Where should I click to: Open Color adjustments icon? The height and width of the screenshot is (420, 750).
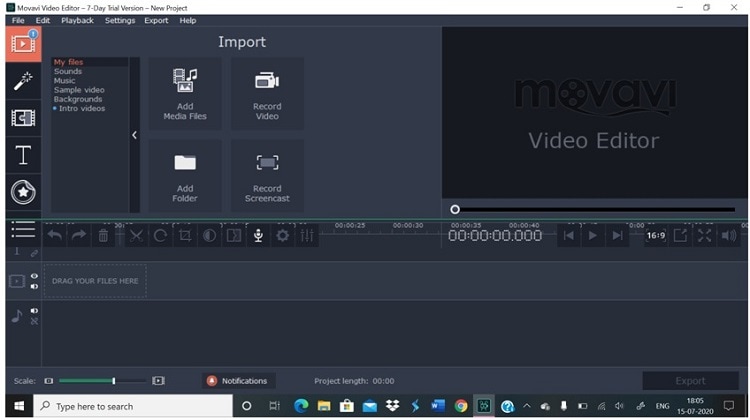point(210,235)
